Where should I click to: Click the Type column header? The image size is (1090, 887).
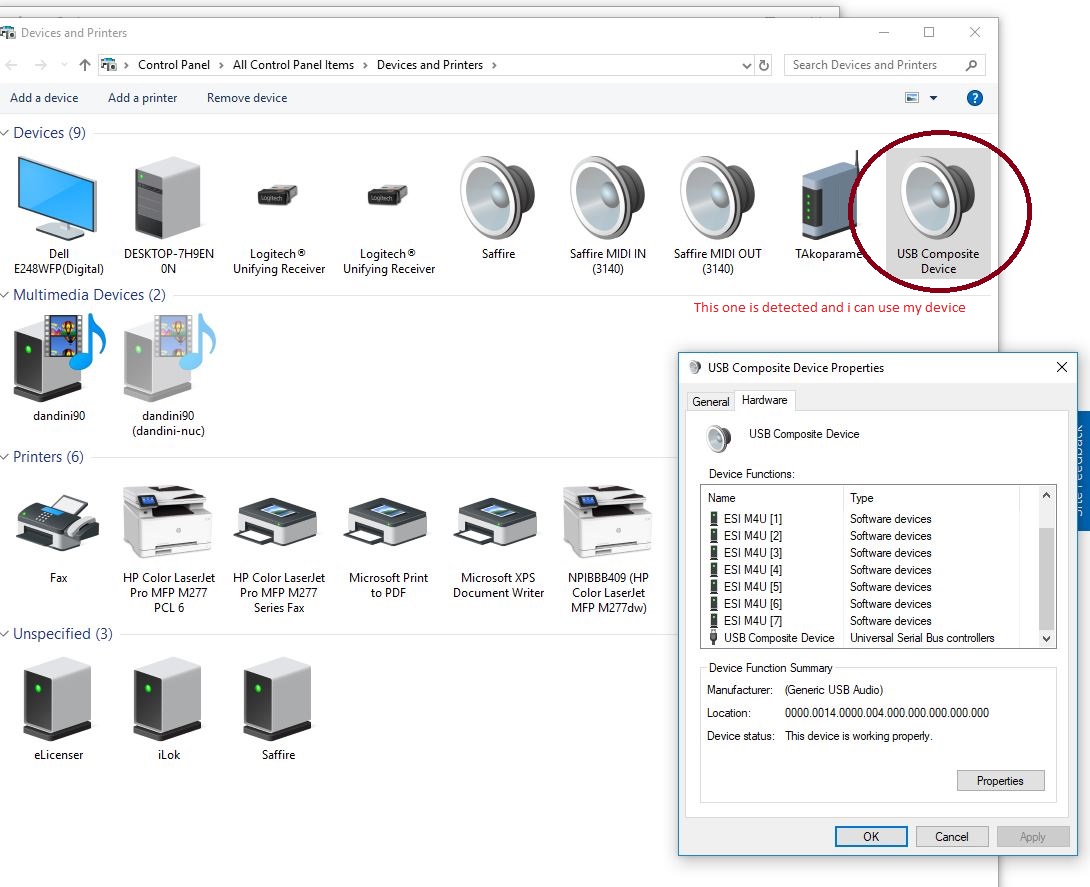pyautogui.click(x=932, y=498)
